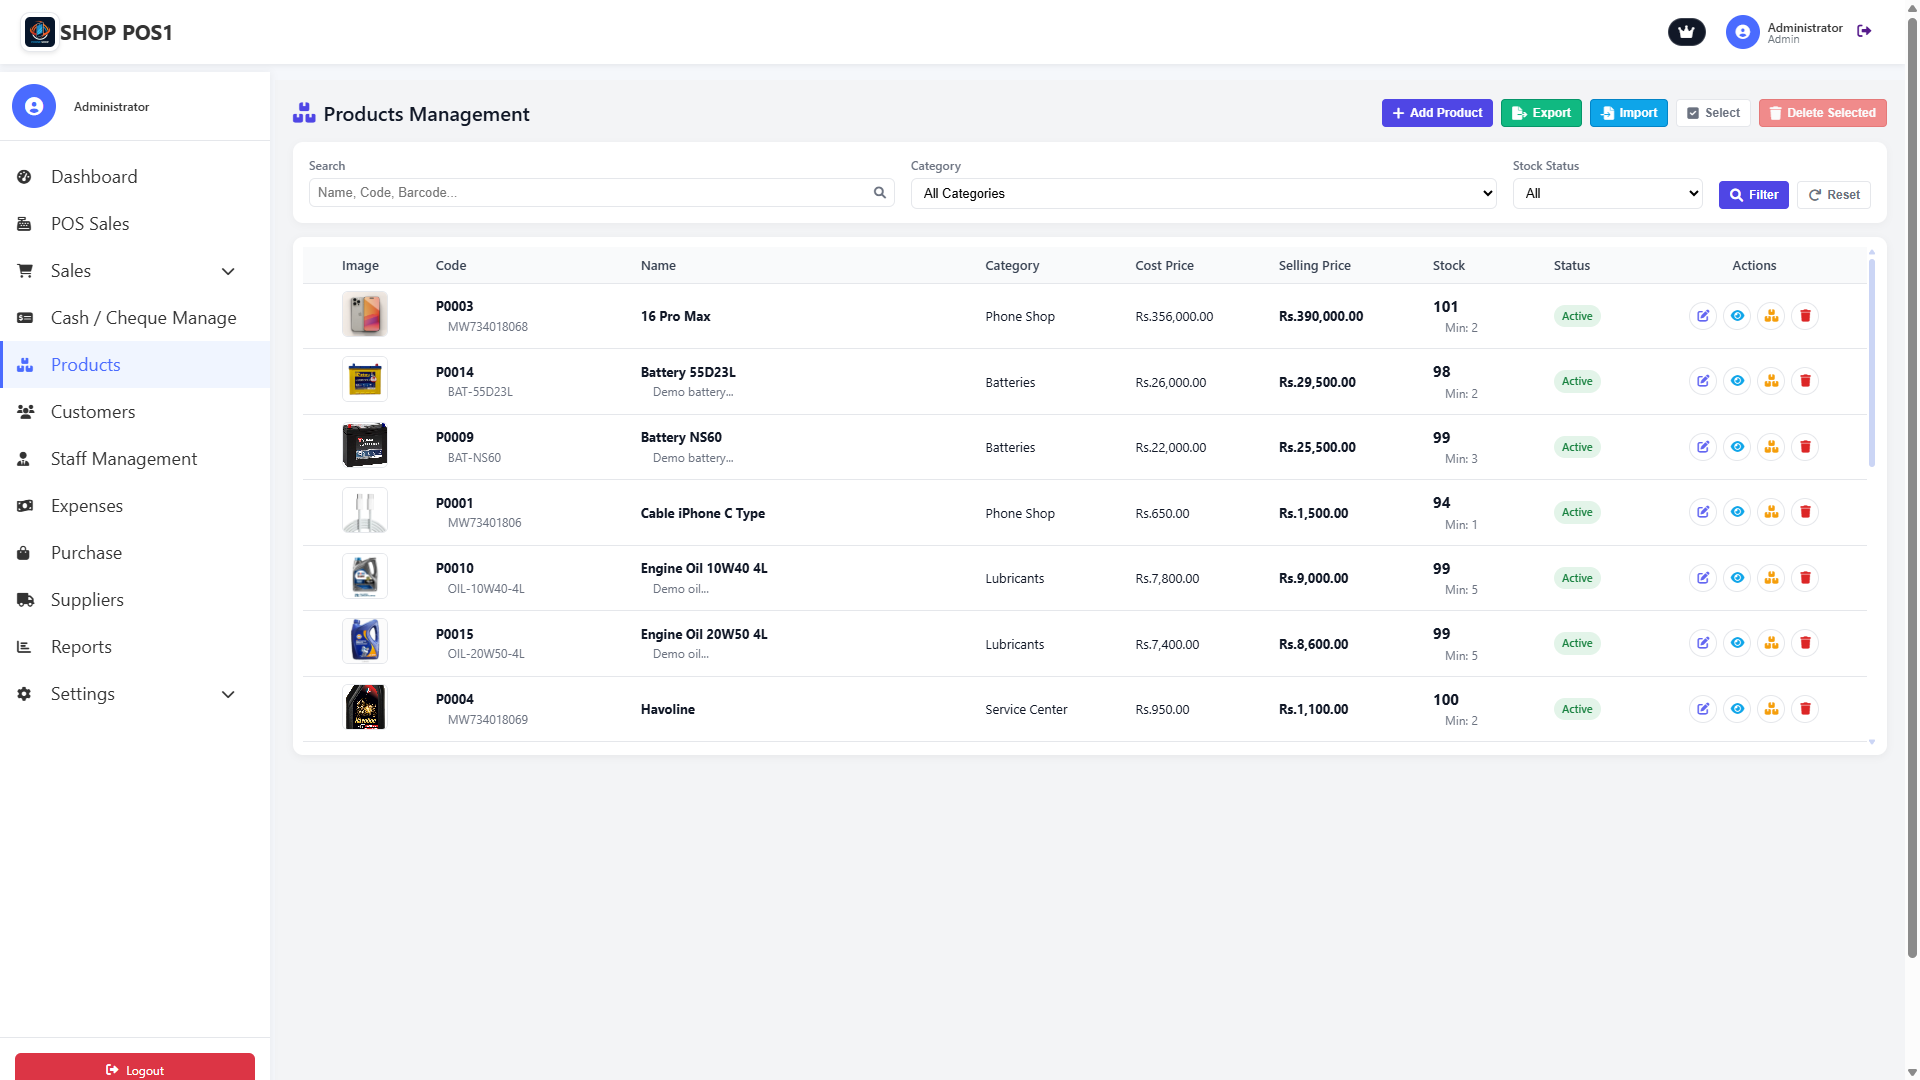Open the All Categories dropdown

point(1203,194)
